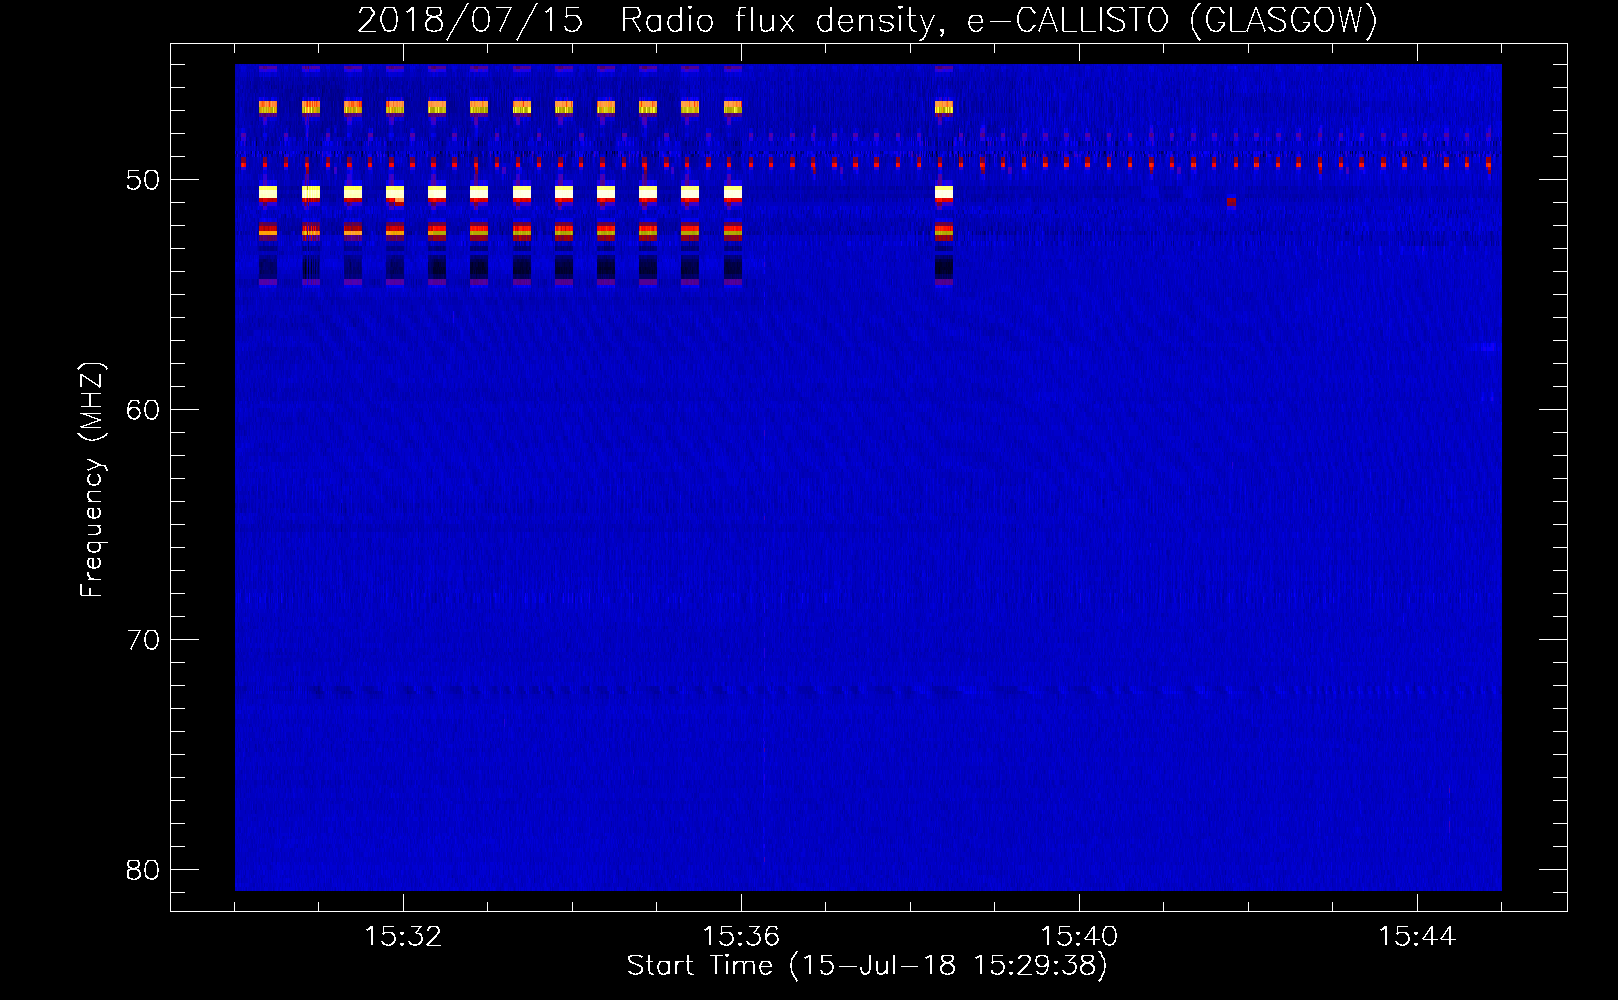This screenshot has height=1000, width=1618.
Task: Click the date 2018/07/15 in the title
Action: [470, 20]
